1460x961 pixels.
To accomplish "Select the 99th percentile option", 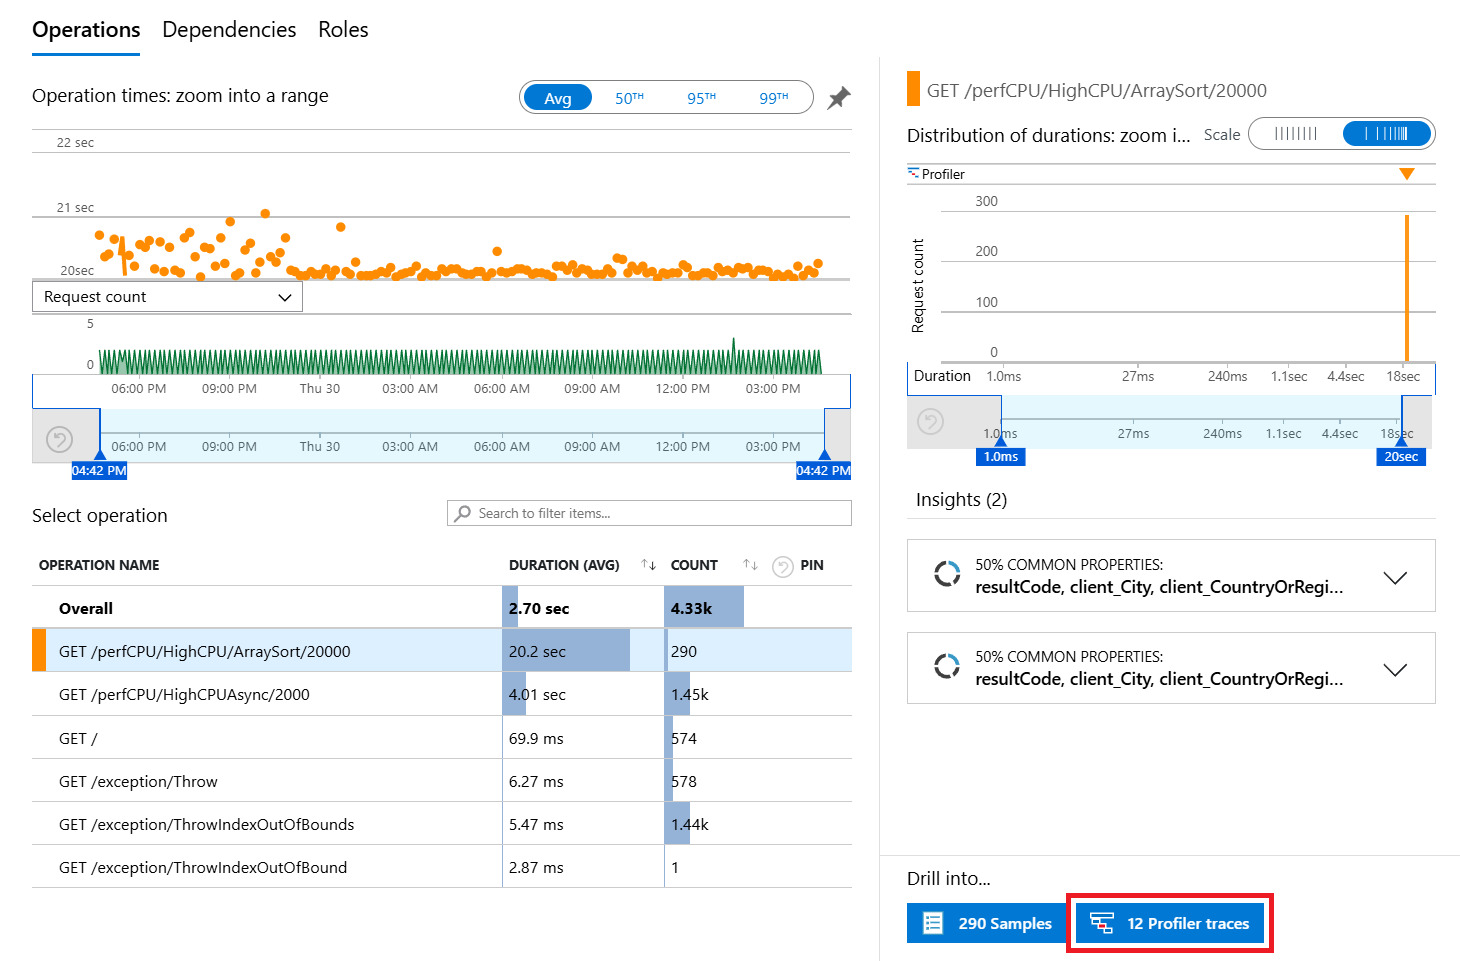I will (773, 98).
